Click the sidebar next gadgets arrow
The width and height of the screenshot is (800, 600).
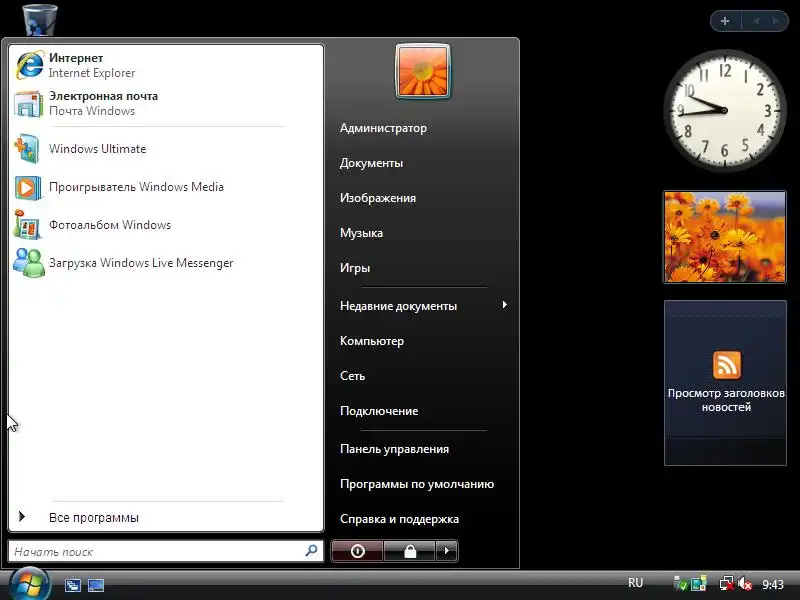pos(775,21)
